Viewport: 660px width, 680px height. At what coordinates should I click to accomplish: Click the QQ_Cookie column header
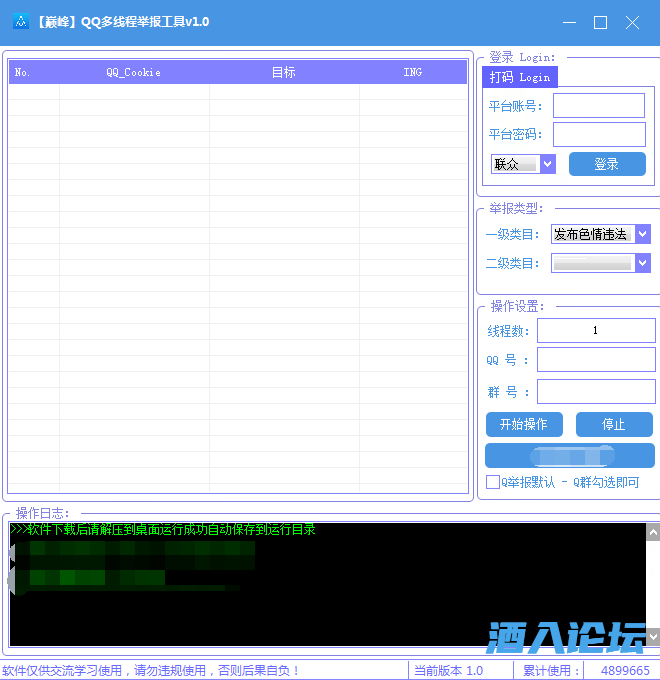pos(133,72)
